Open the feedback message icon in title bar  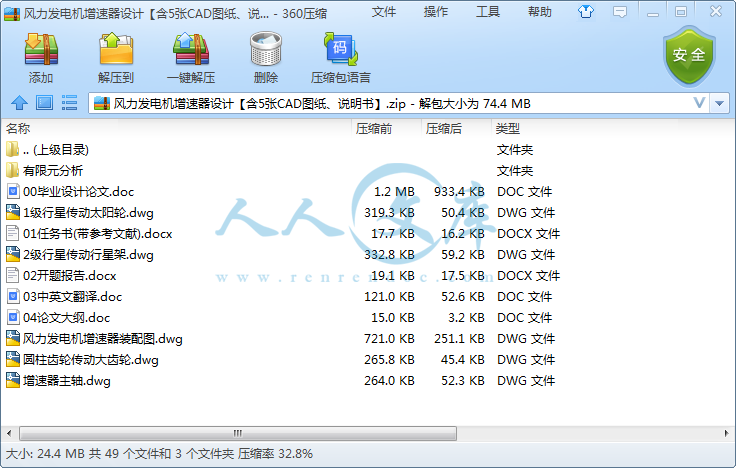[x=620, y=12]
